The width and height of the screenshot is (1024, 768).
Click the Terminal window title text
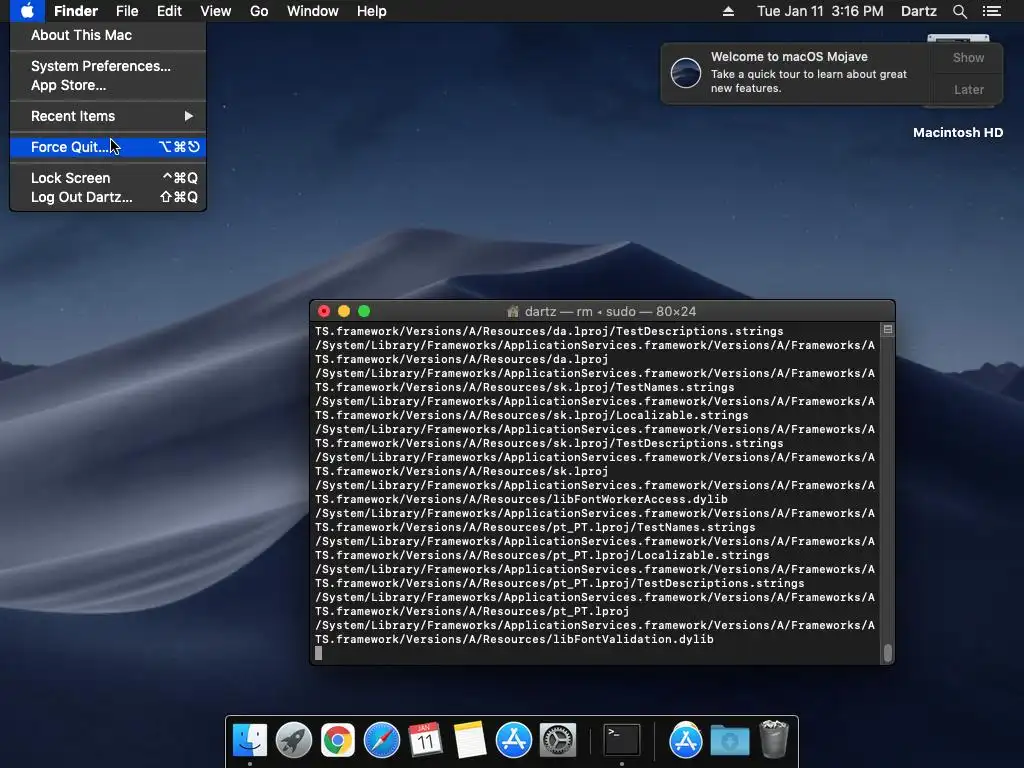[610, 312]
